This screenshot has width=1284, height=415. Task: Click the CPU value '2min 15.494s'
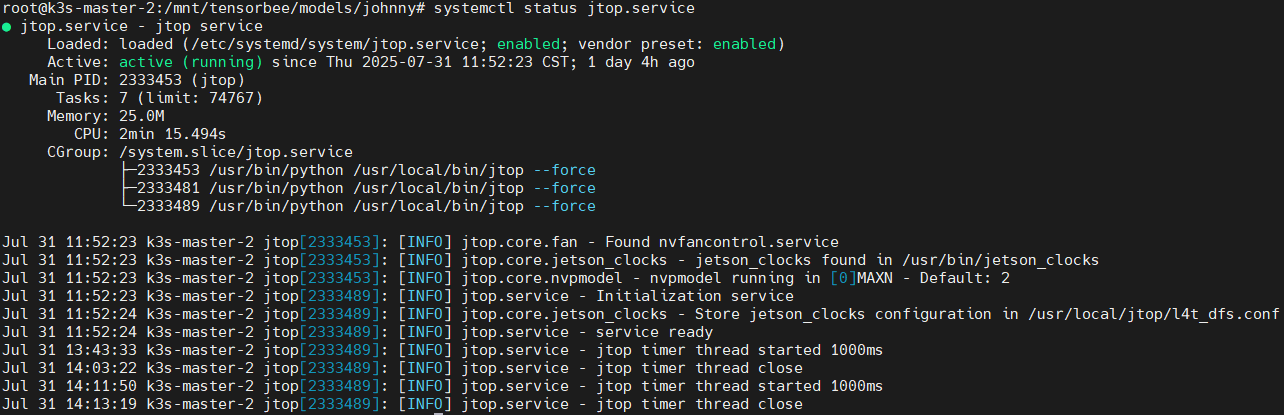point(173,134)
